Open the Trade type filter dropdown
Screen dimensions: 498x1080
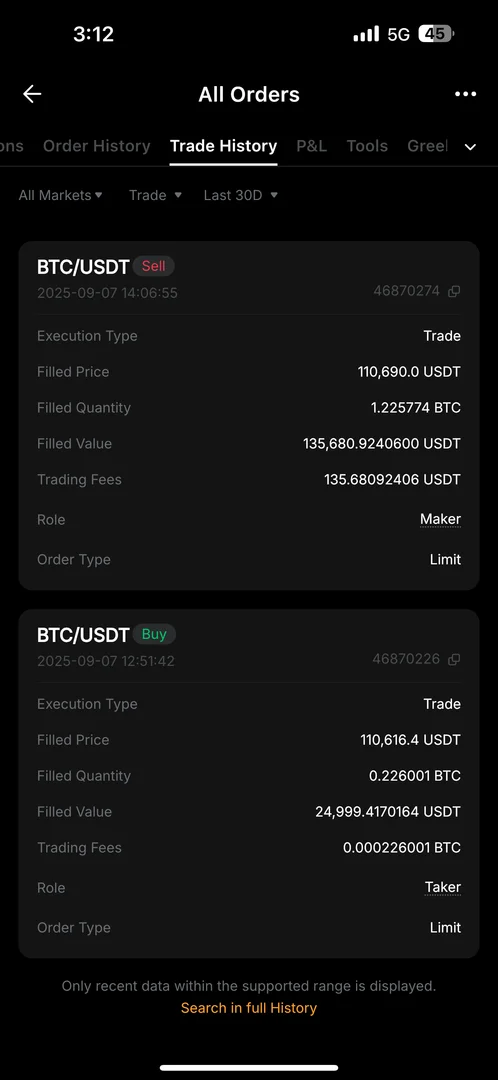point(156,196)
